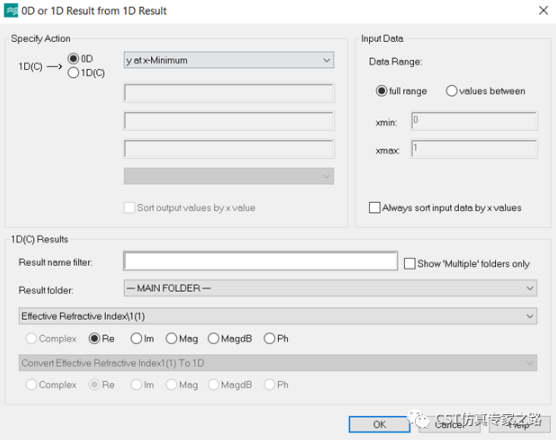Click the OK button
This screenshot has width=556, height=440.
pyautogui.click(x=379, y=424)
